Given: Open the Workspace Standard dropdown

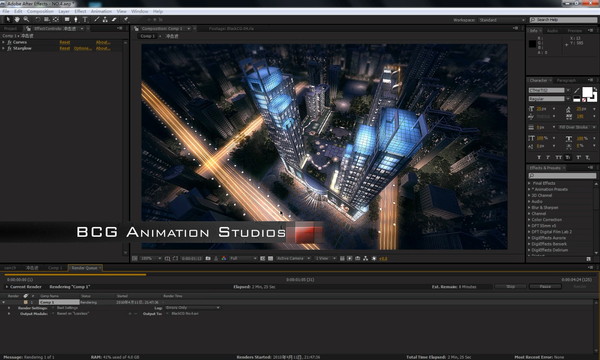Looking at the screenshot, I should [502, 20].
